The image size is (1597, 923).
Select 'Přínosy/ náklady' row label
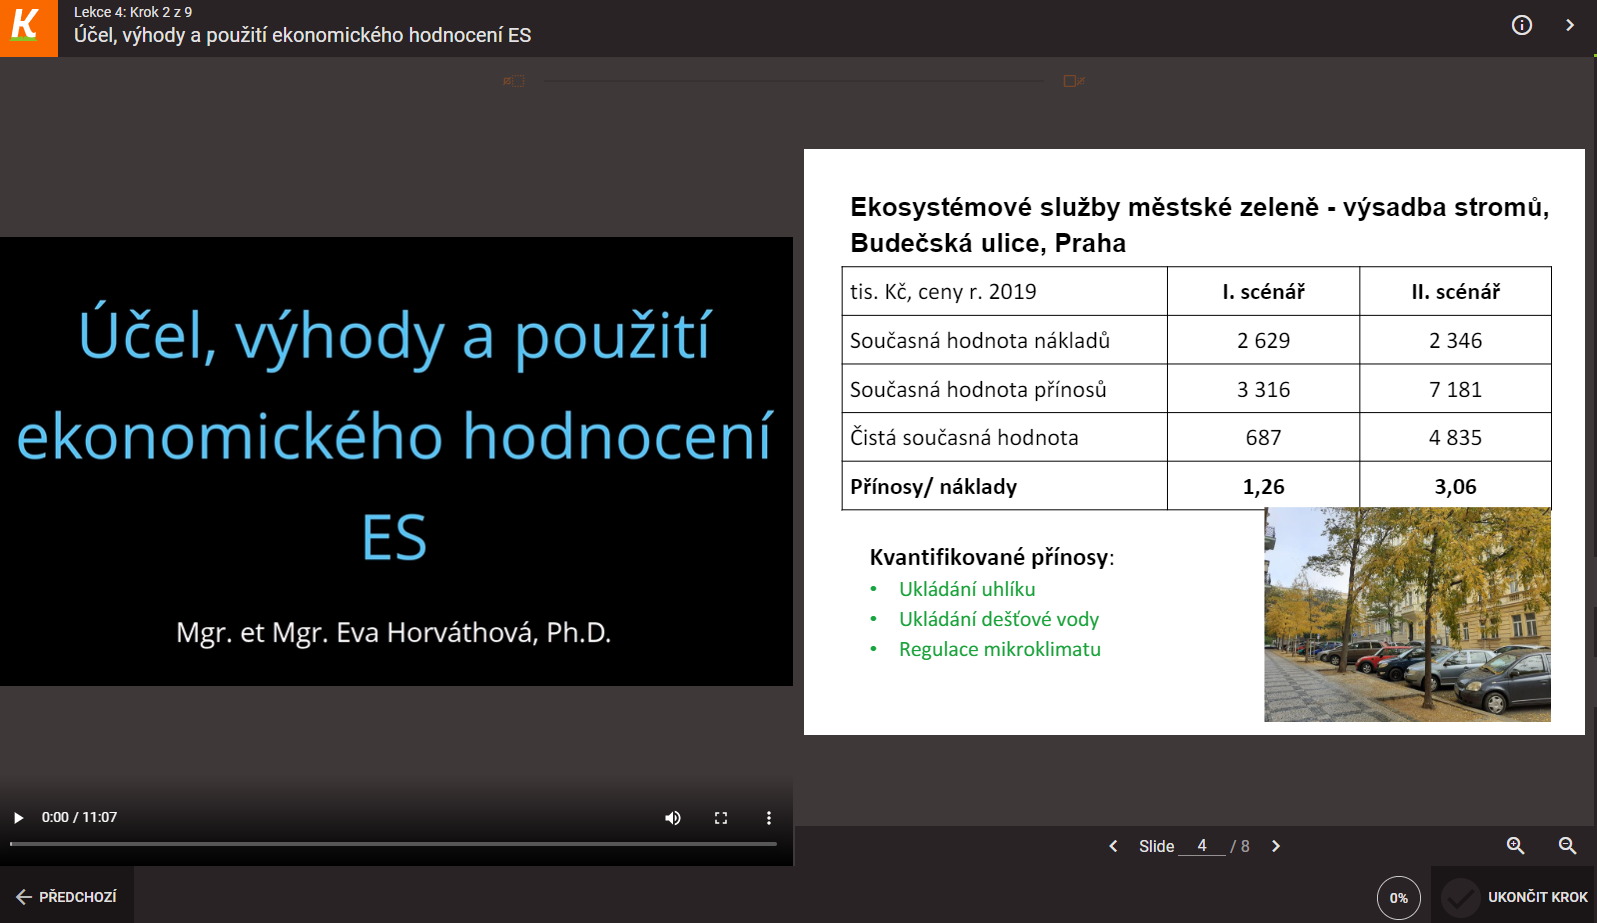click(933, 487)
